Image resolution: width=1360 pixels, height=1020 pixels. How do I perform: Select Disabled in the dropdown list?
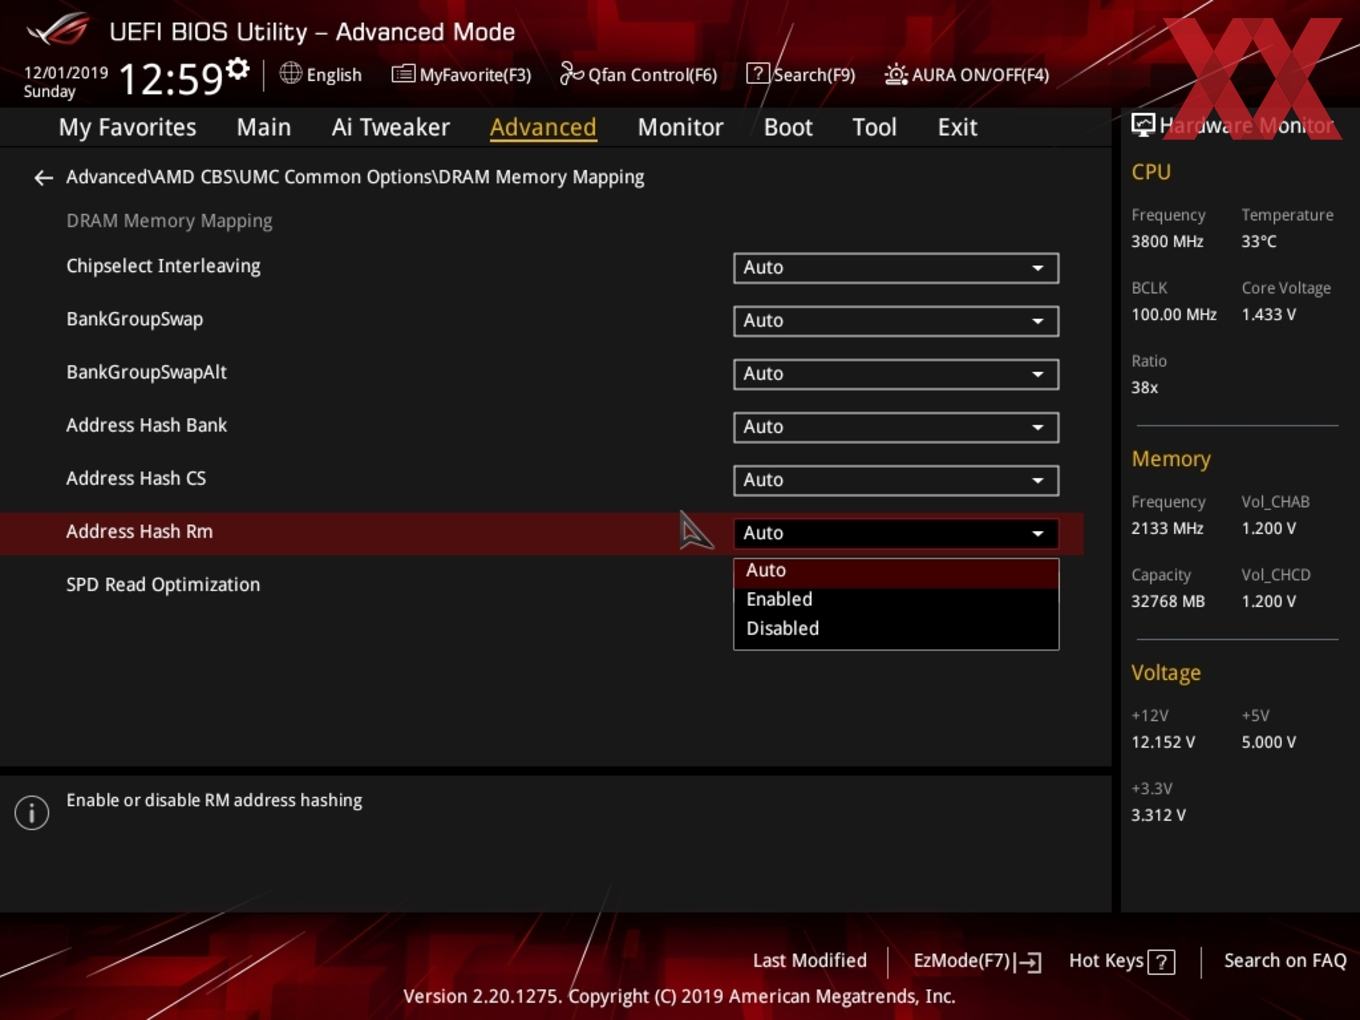(896, 628)
